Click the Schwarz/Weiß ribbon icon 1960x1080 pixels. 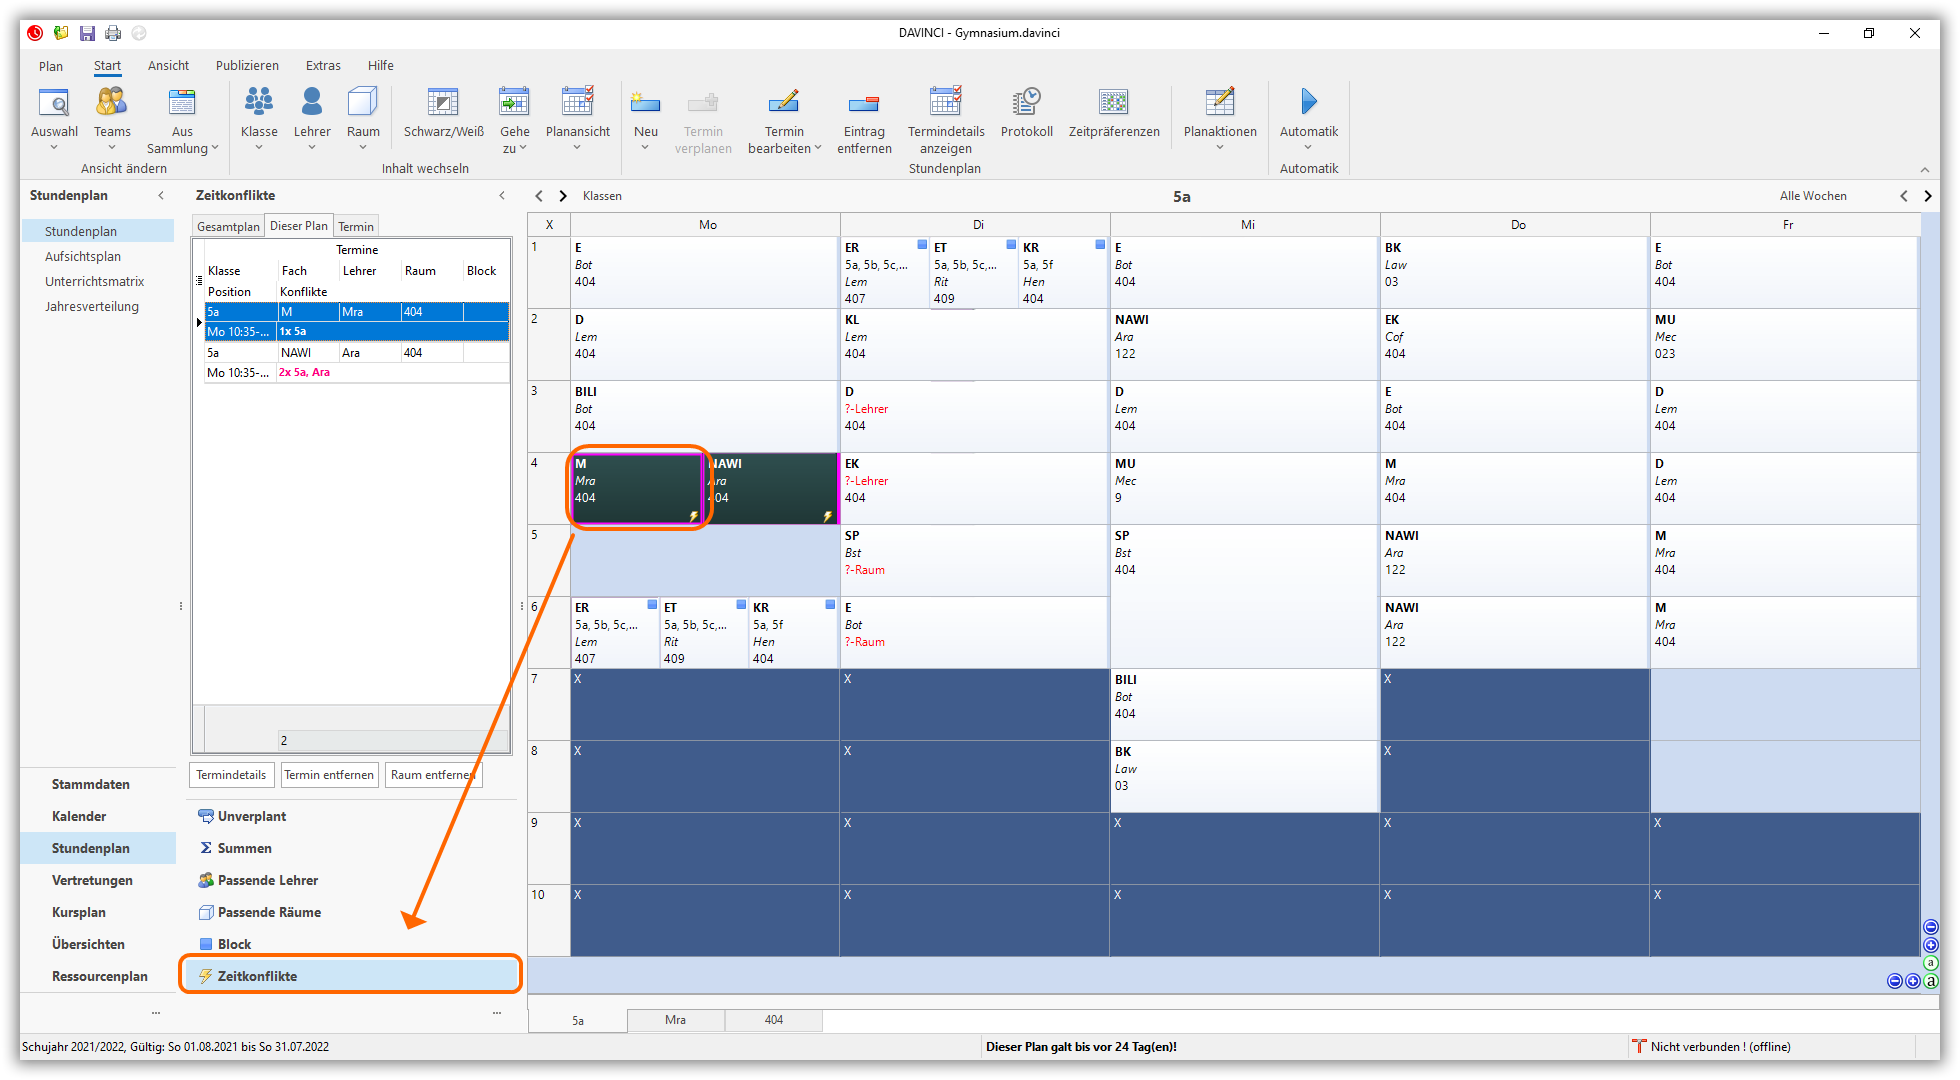tap(443, 102)
